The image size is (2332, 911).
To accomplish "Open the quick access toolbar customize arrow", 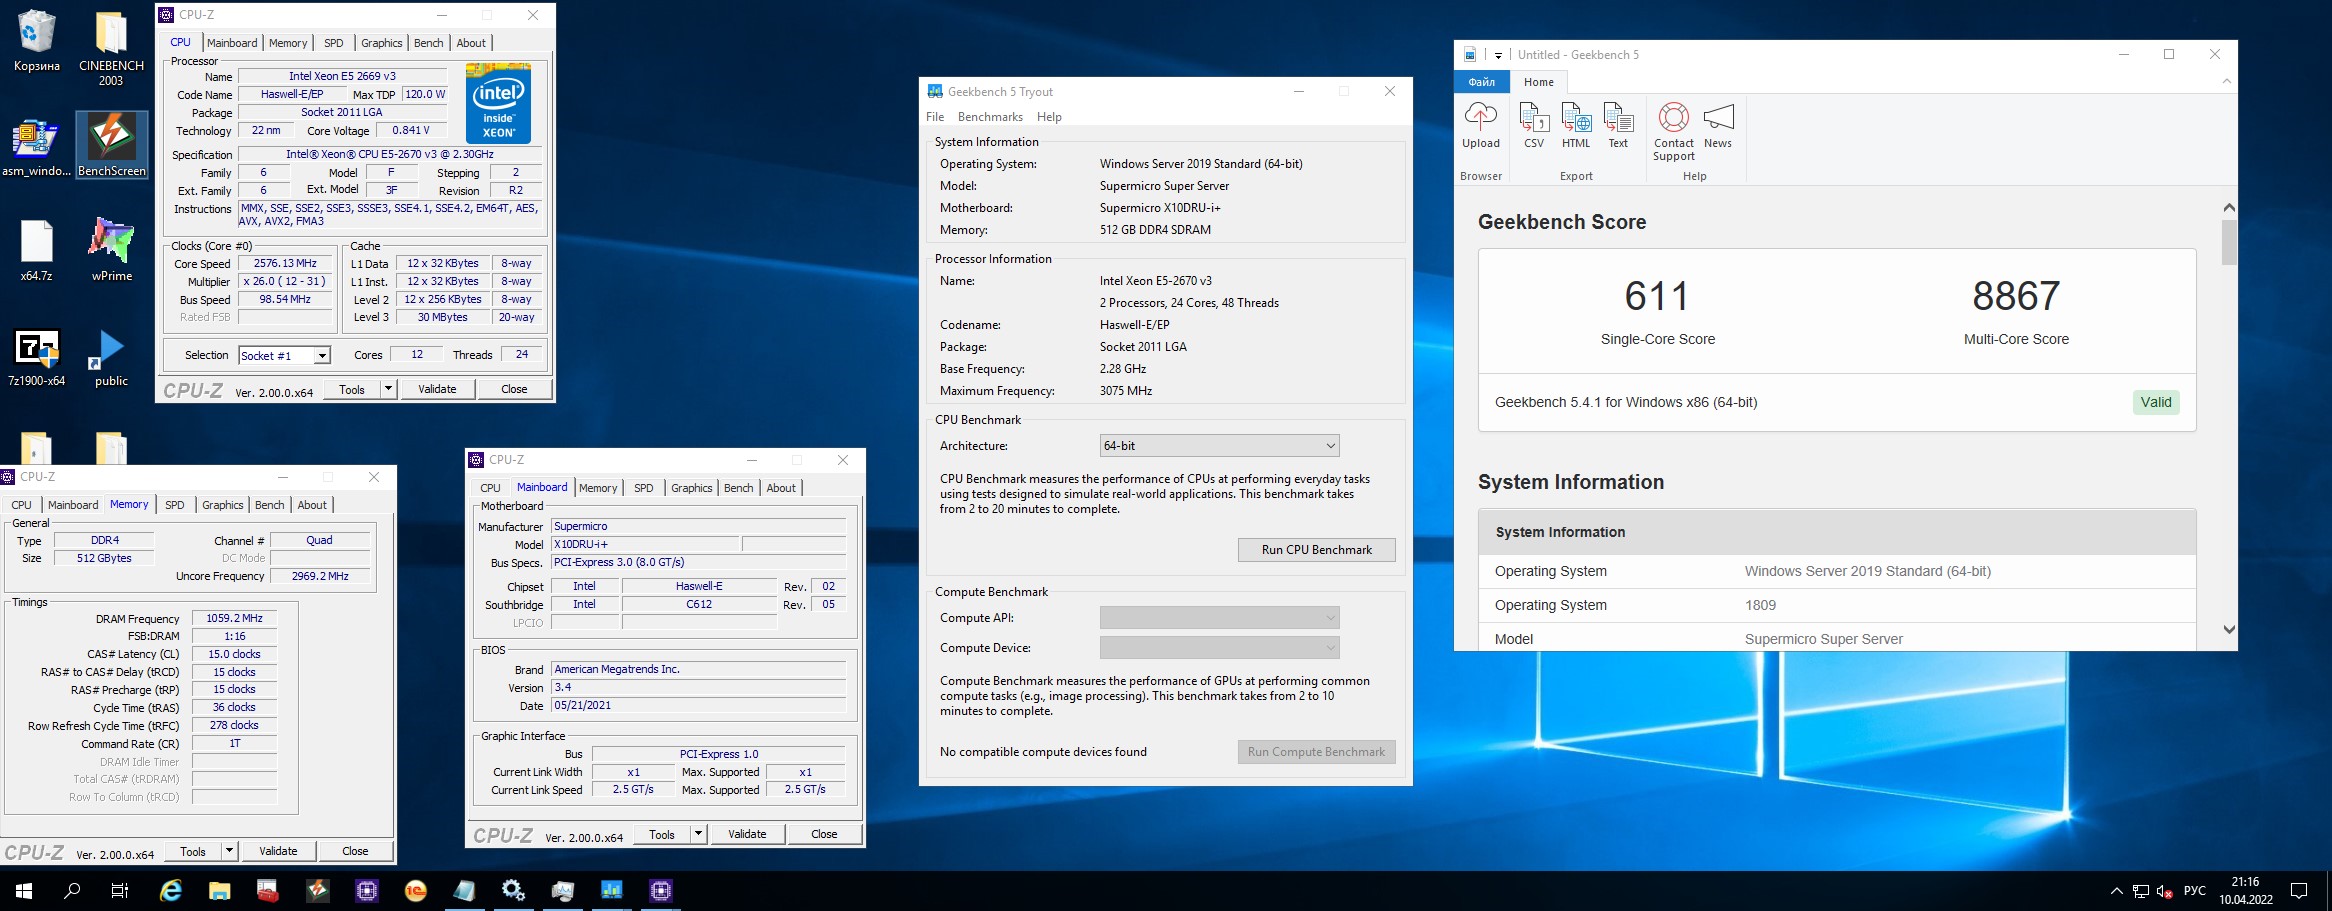I will coord(1498,55).
